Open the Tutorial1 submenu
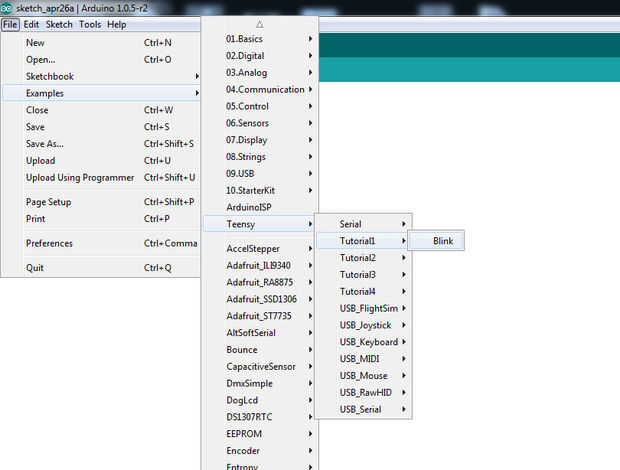Viewport: 620px width, 470px height. tap(363, 241)
